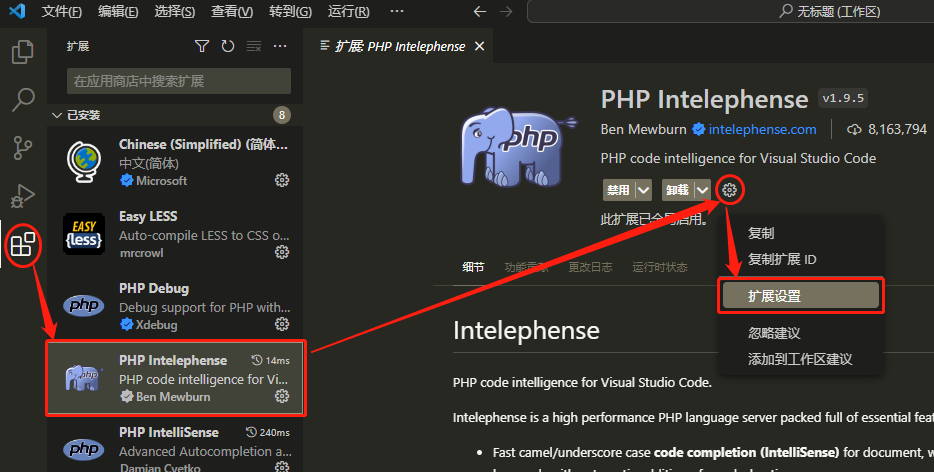This screenshot has width=934, height=472.
Task: Open gear settings for PHP Debug extension
Action: [282, 324]
